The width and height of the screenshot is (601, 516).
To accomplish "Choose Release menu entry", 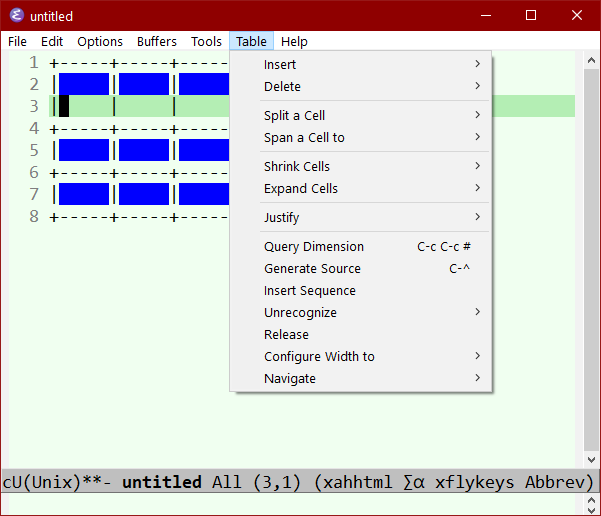I will (x=360, y=334).
